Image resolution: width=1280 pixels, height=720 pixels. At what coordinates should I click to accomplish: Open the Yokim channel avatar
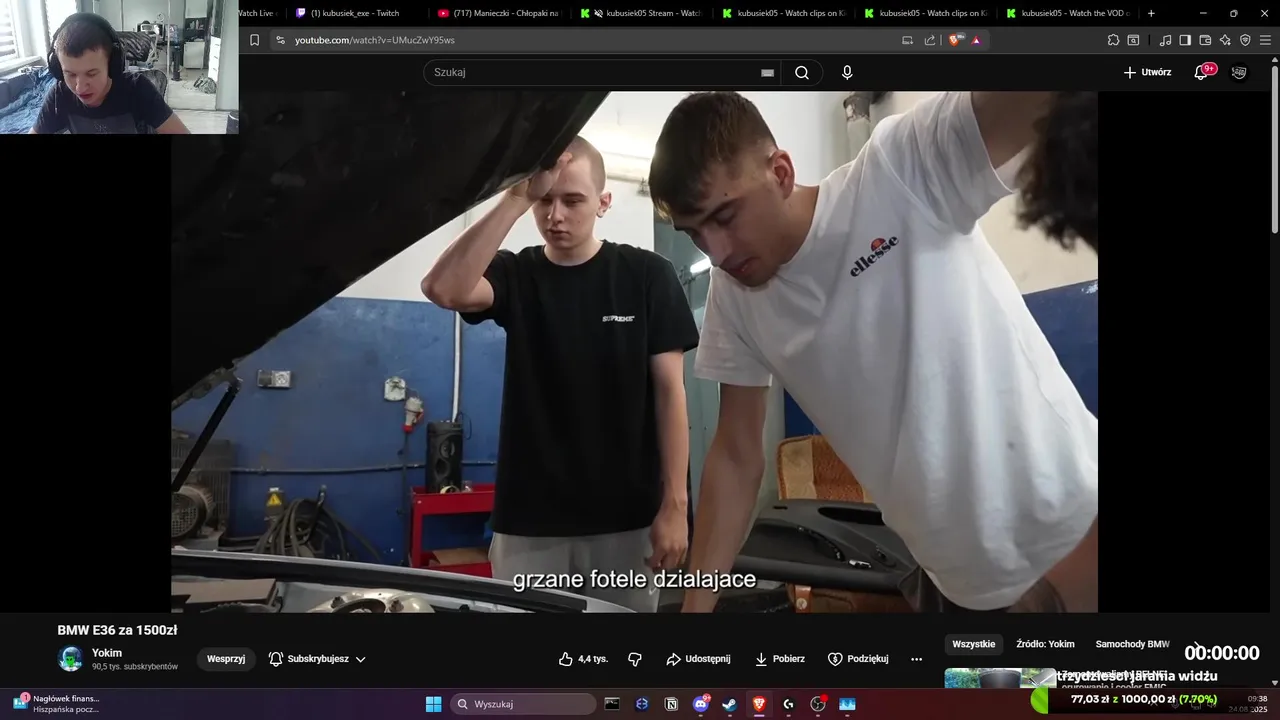[x=71, y=659]
